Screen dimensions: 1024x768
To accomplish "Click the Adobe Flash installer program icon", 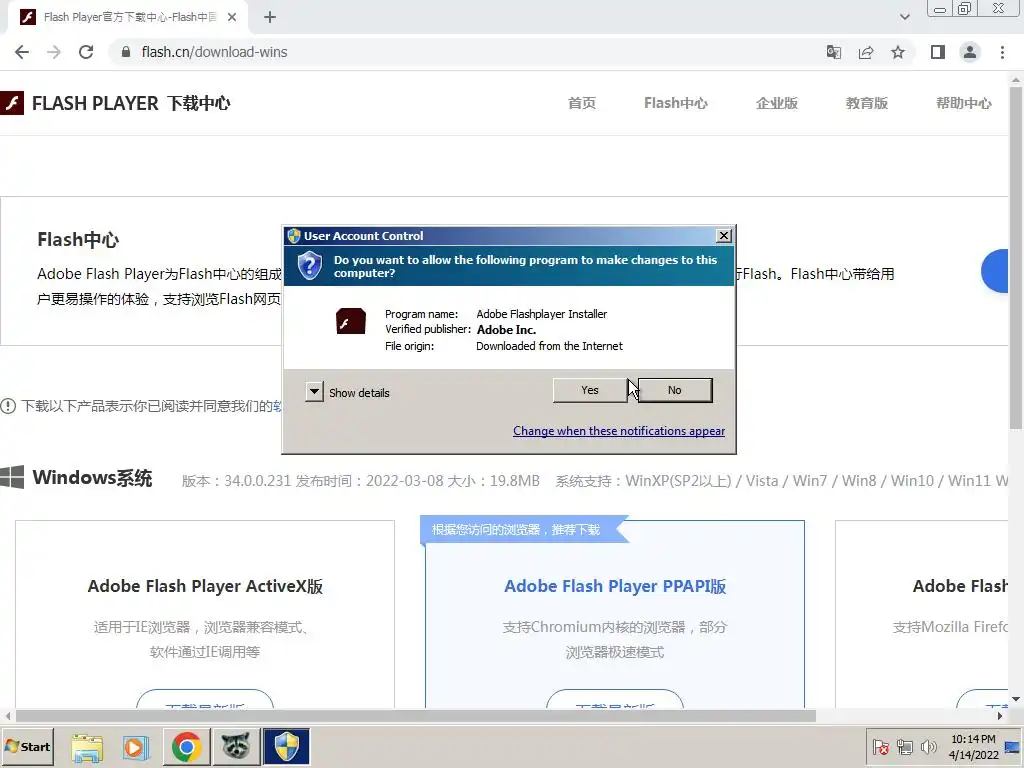I will [x=351, y=321].
